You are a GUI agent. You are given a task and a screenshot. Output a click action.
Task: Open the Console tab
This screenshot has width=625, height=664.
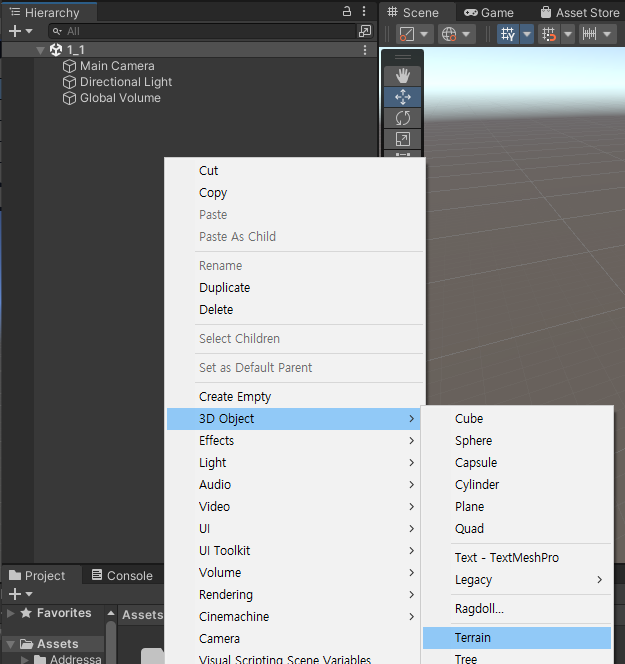coord(122,575)
